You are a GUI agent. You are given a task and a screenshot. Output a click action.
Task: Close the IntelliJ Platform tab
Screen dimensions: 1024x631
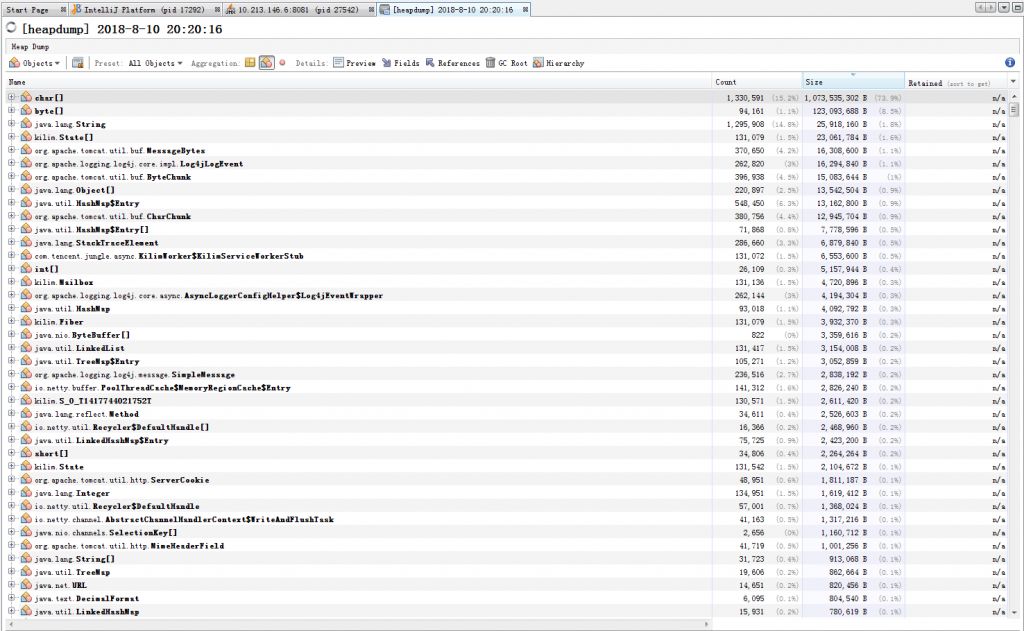click(x=217, y=9)
